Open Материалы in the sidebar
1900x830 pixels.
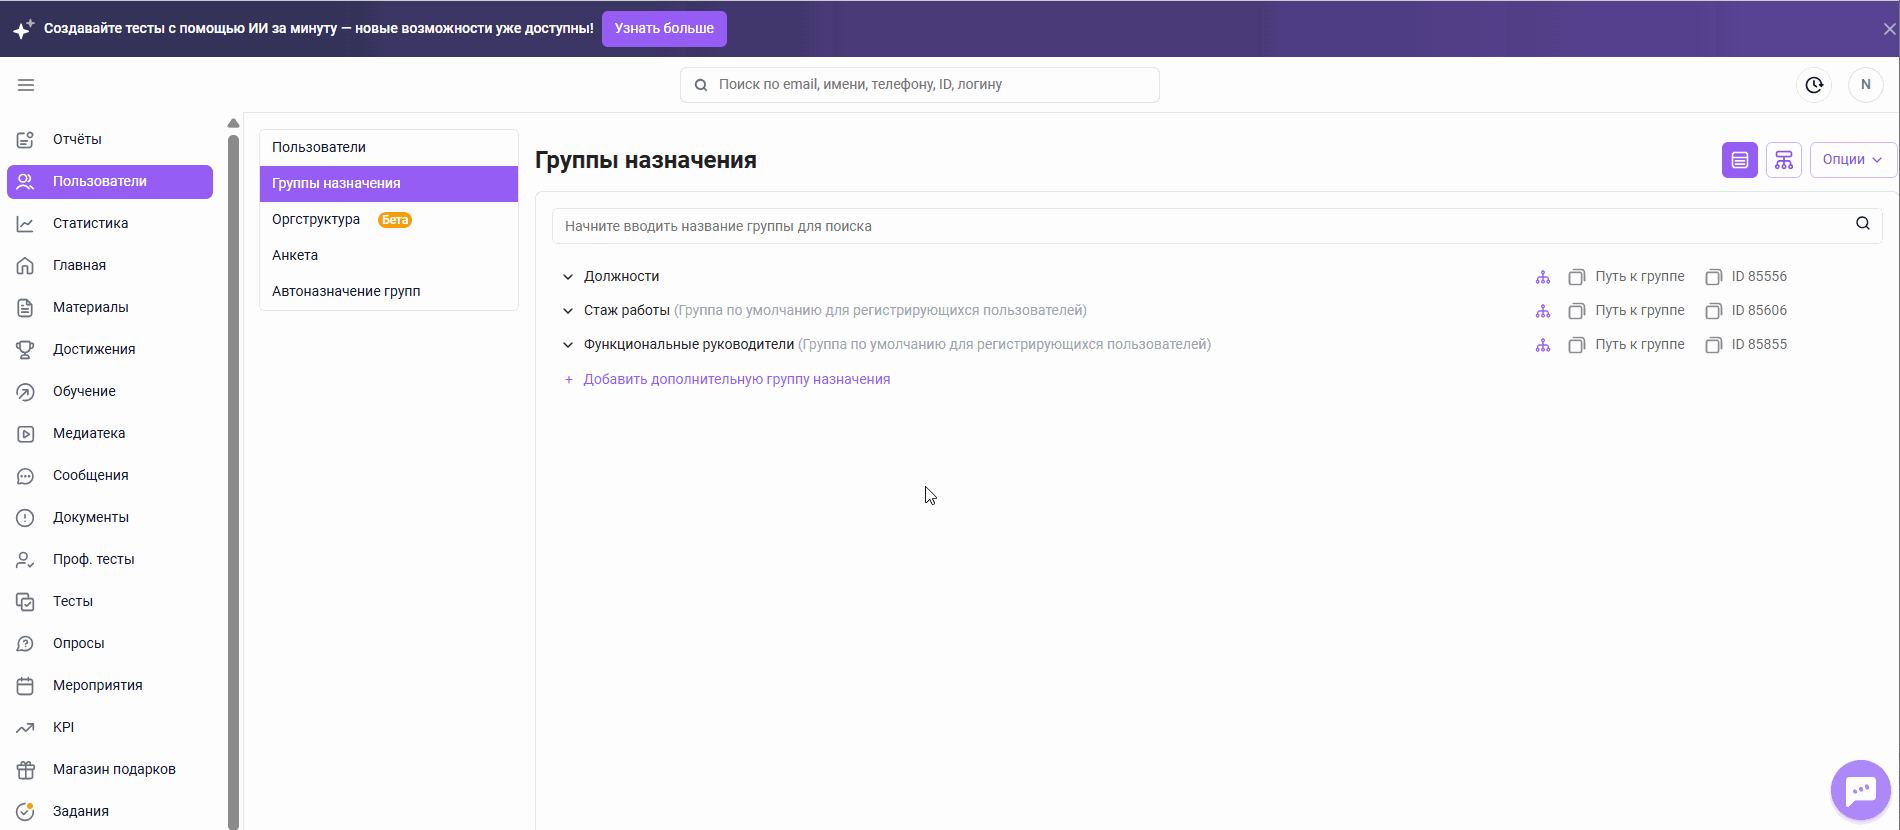click(110, 307)
